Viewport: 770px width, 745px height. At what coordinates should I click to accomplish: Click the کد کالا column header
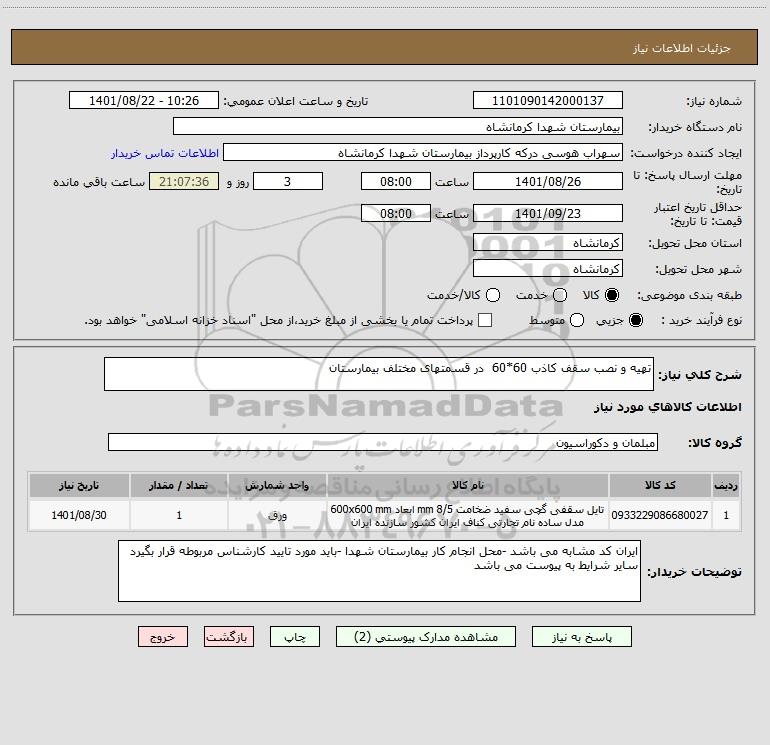point(660,485)
